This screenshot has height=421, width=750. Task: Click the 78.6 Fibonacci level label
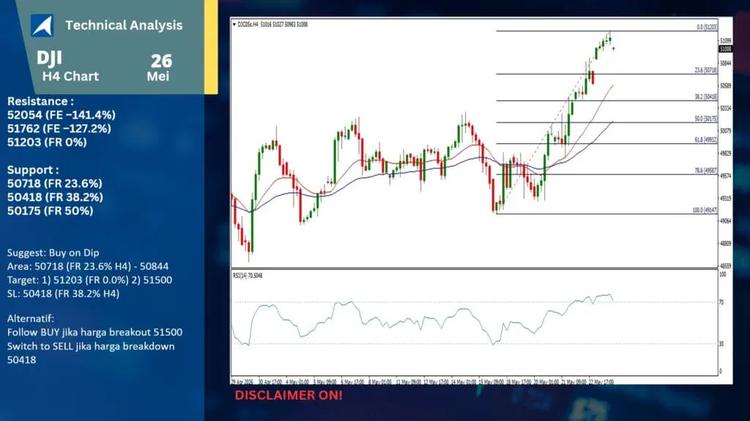[x=706, y=171]
